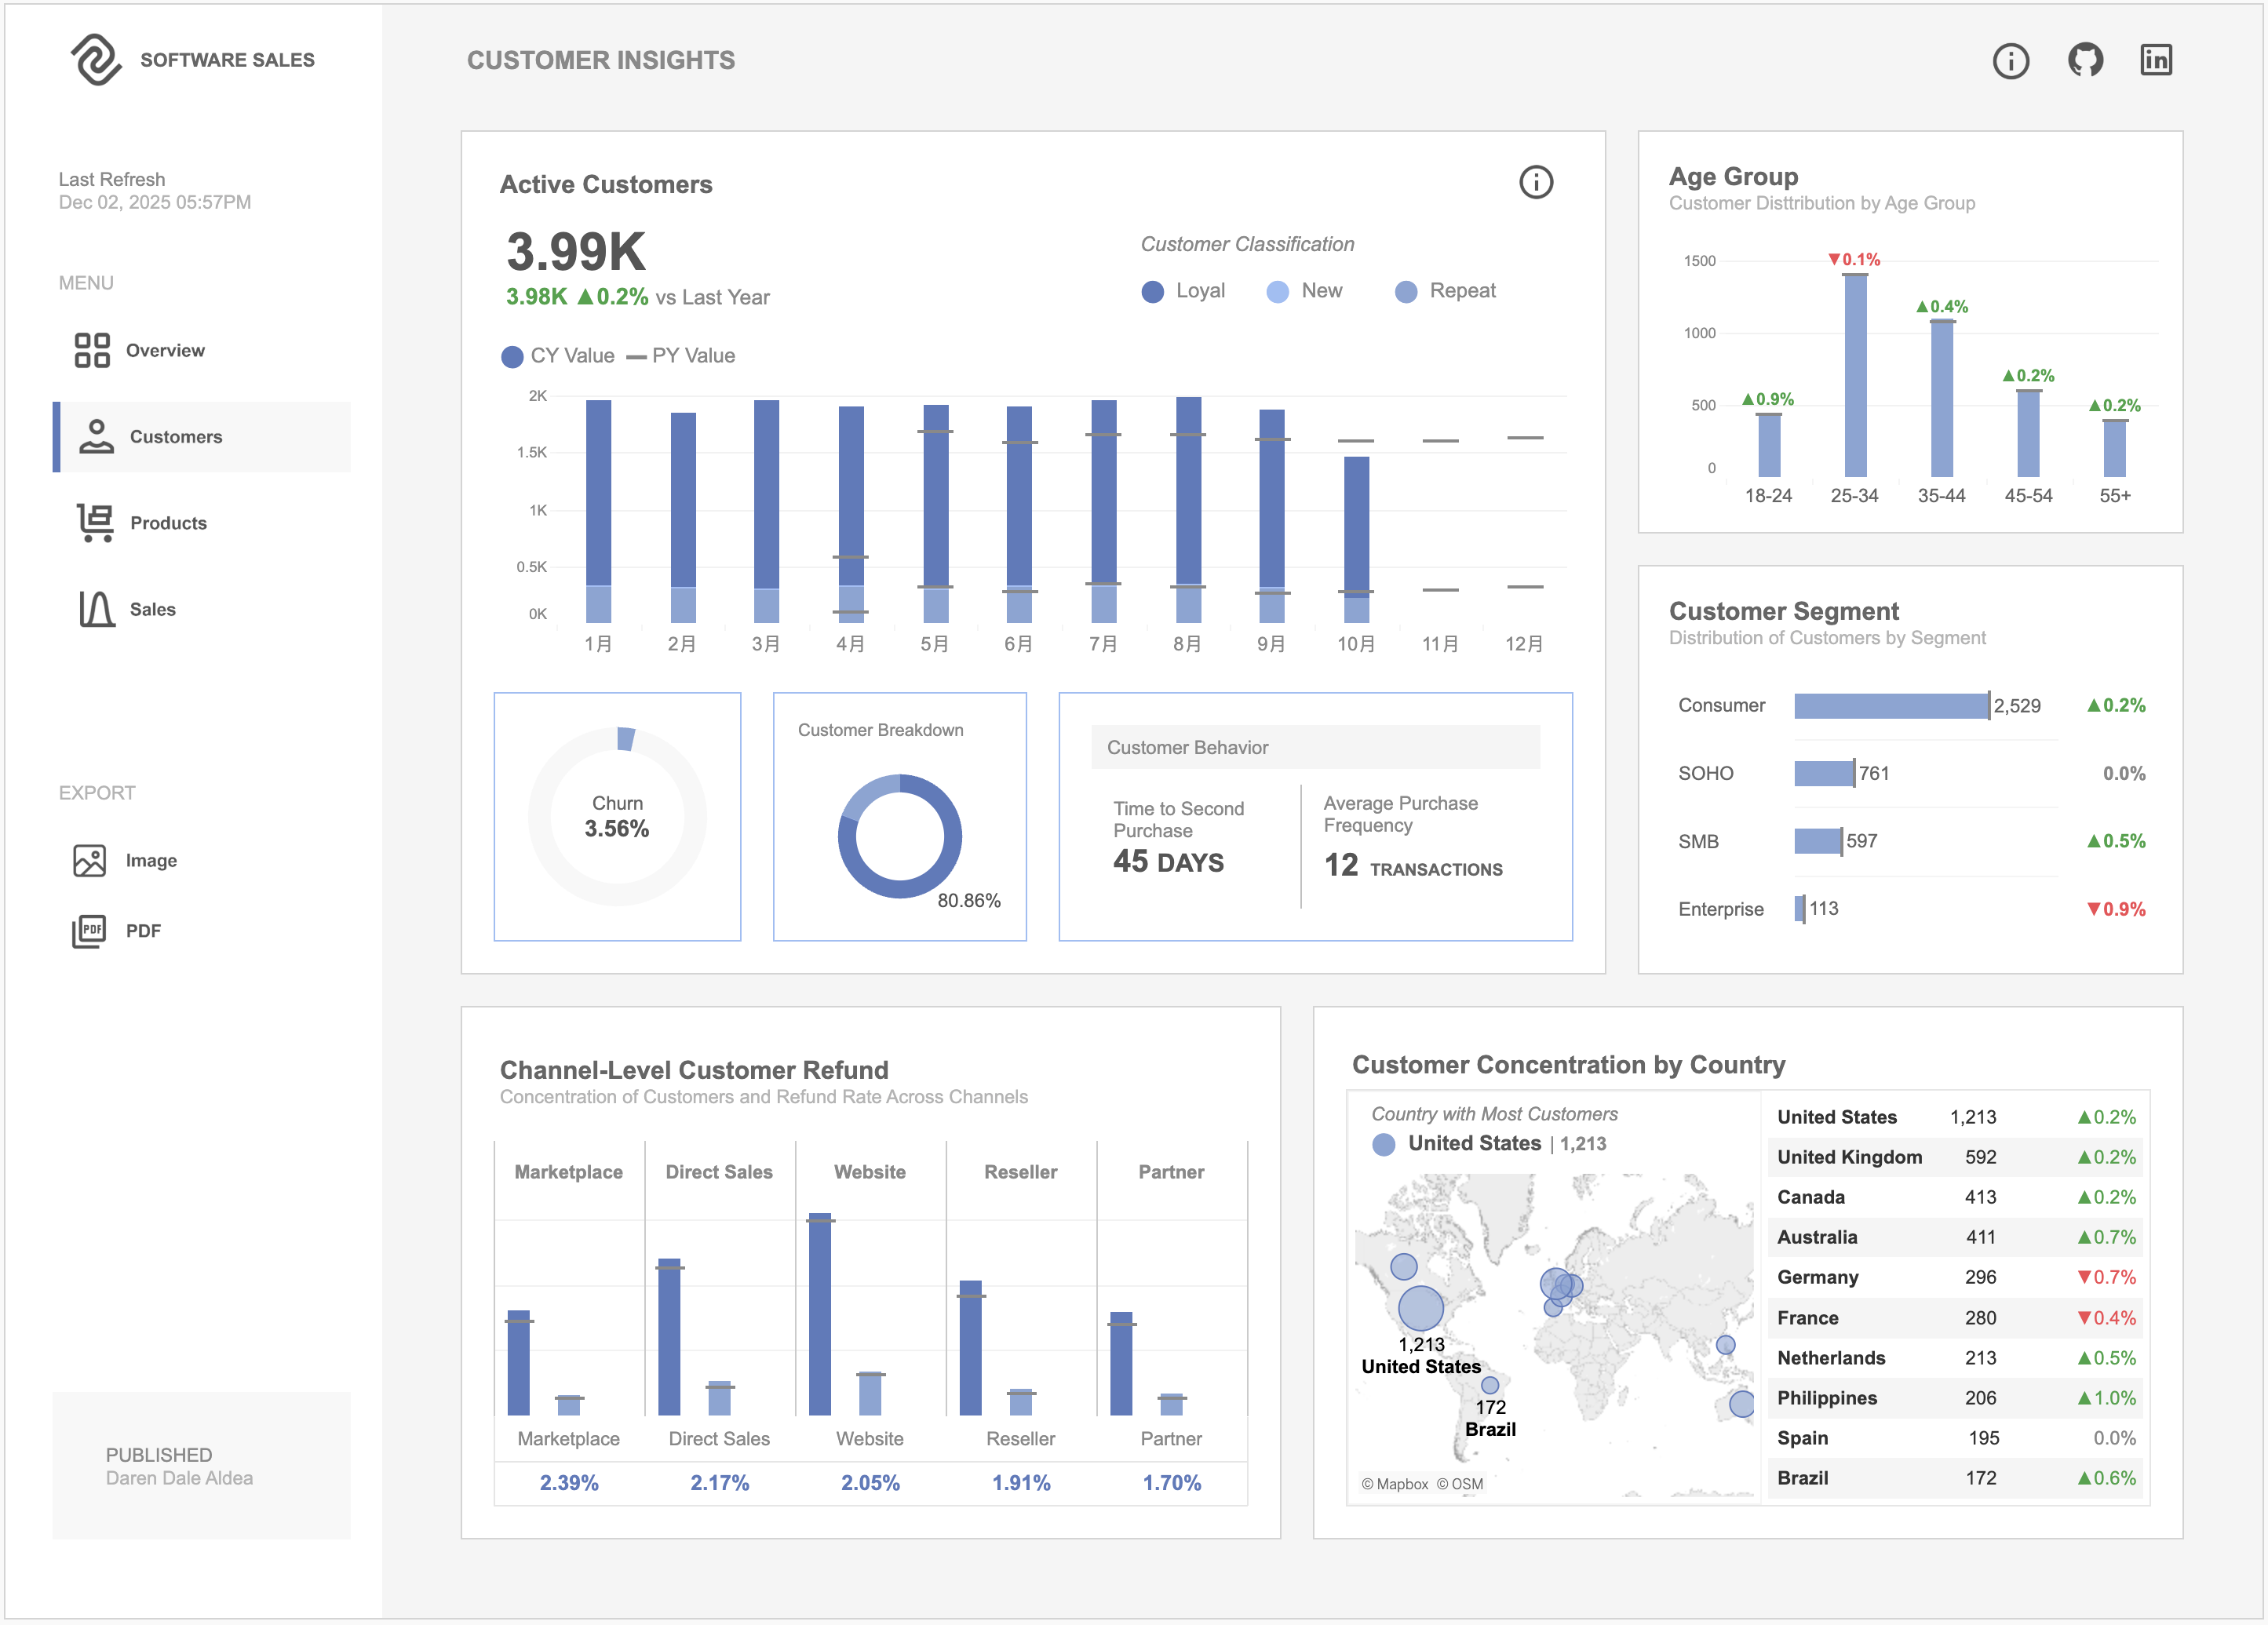The height and width of the screenshot is (1625, 2268).
Task: Click the Churn donut chart
Action: click(x=617, y=817)
